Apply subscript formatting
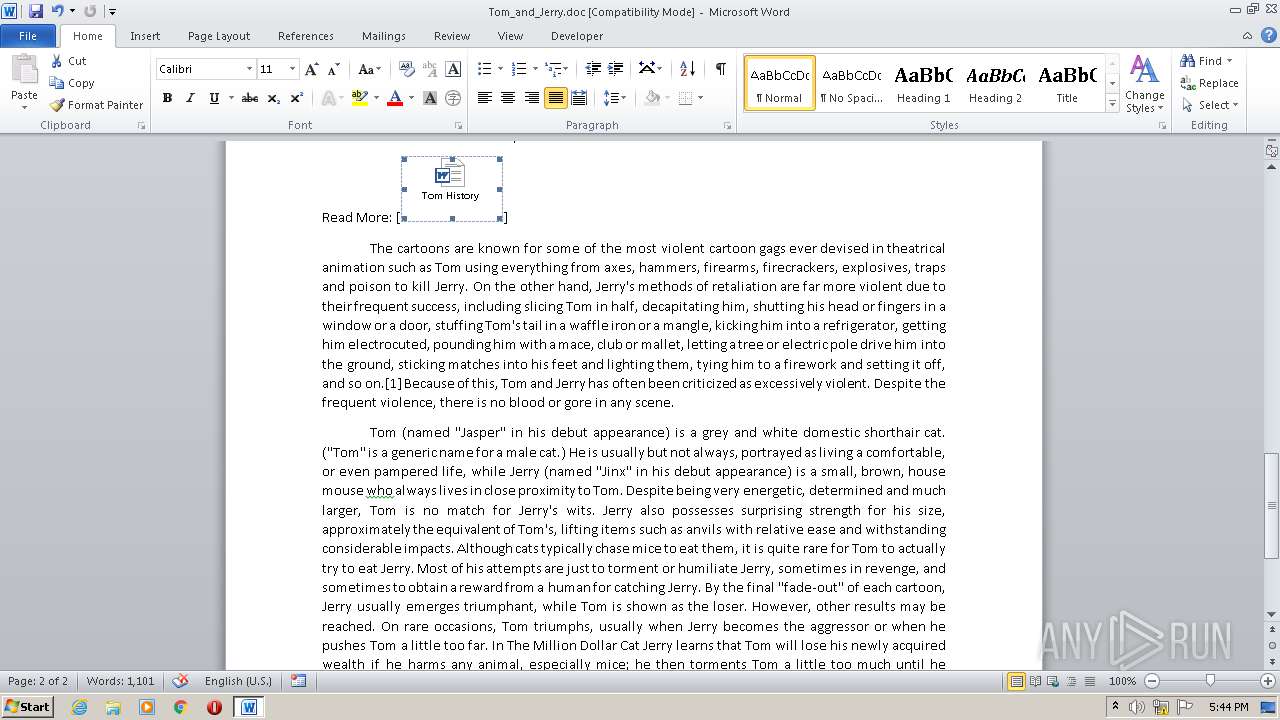 [x=274, y=98]
